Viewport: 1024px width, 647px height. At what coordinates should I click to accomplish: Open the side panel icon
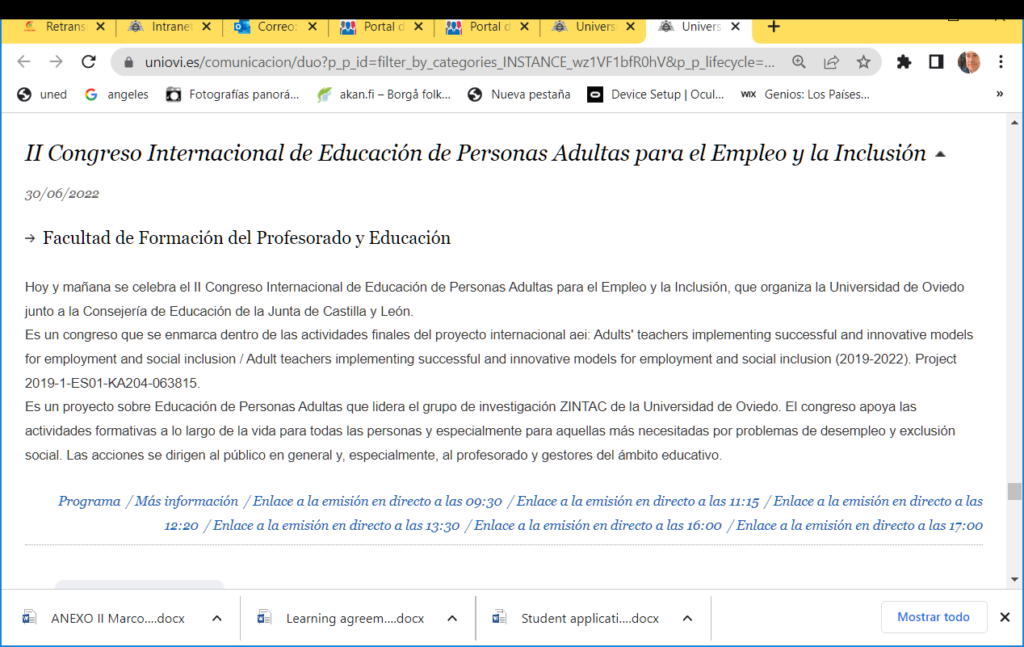pos(936,62)
